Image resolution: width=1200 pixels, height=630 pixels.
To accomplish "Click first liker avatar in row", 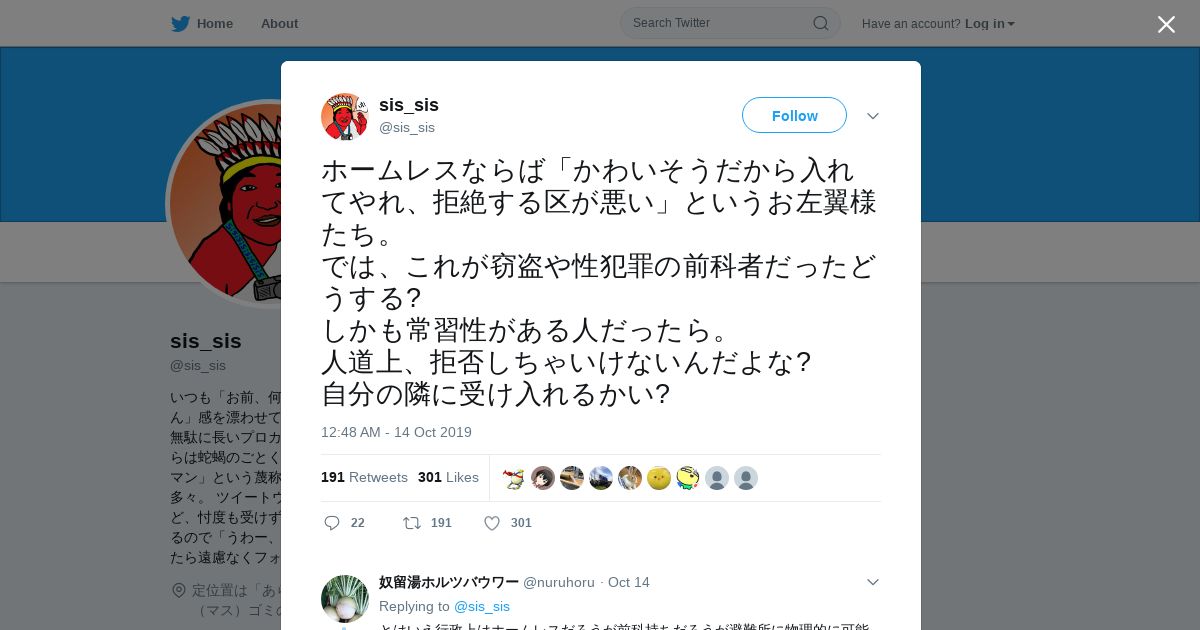I will (514, 478).
